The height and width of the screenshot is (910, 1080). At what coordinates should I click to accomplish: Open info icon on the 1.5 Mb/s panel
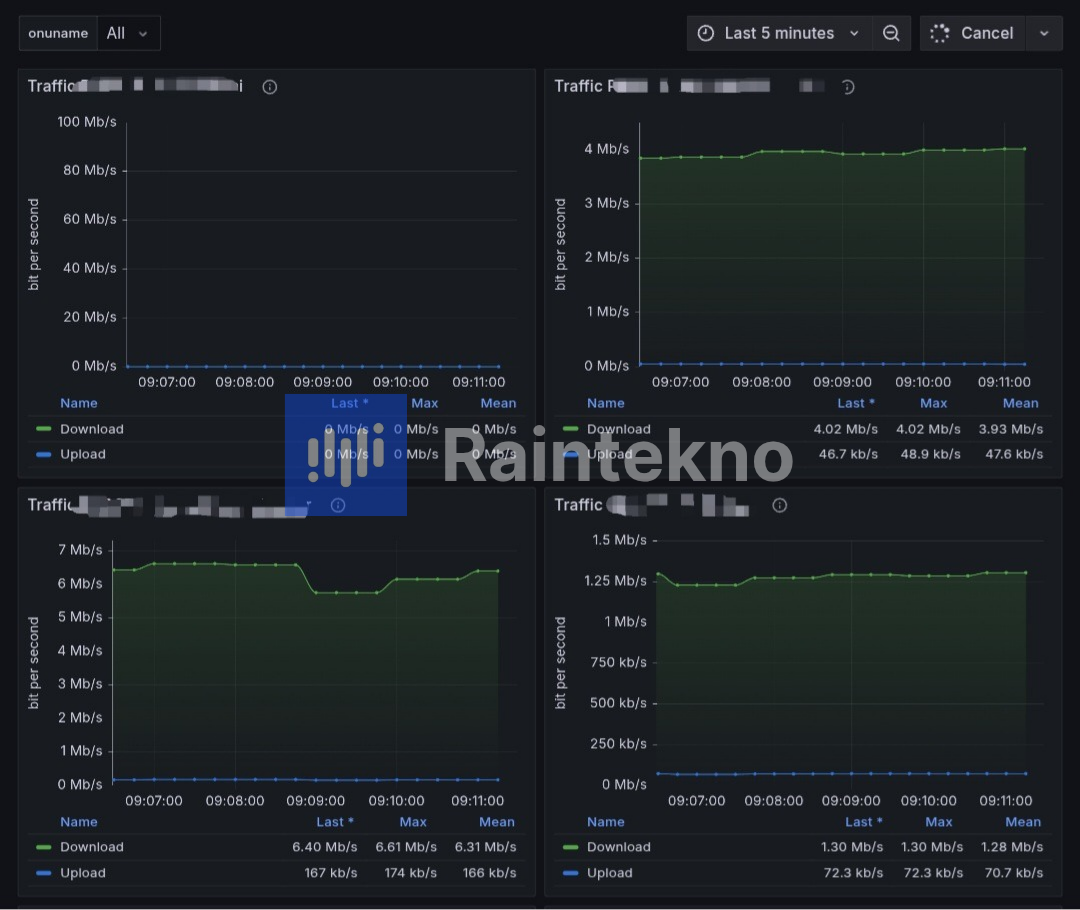780,505
